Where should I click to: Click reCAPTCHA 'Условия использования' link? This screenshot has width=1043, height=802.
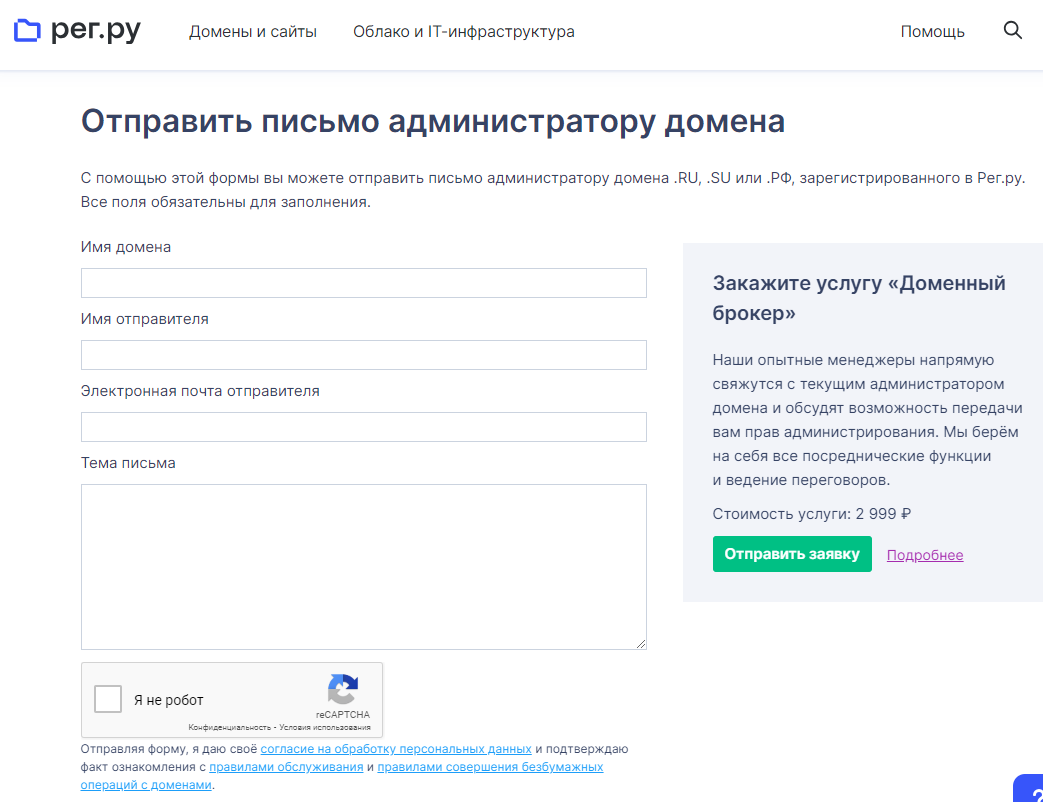pyautogui.click(x=325, y=728)
